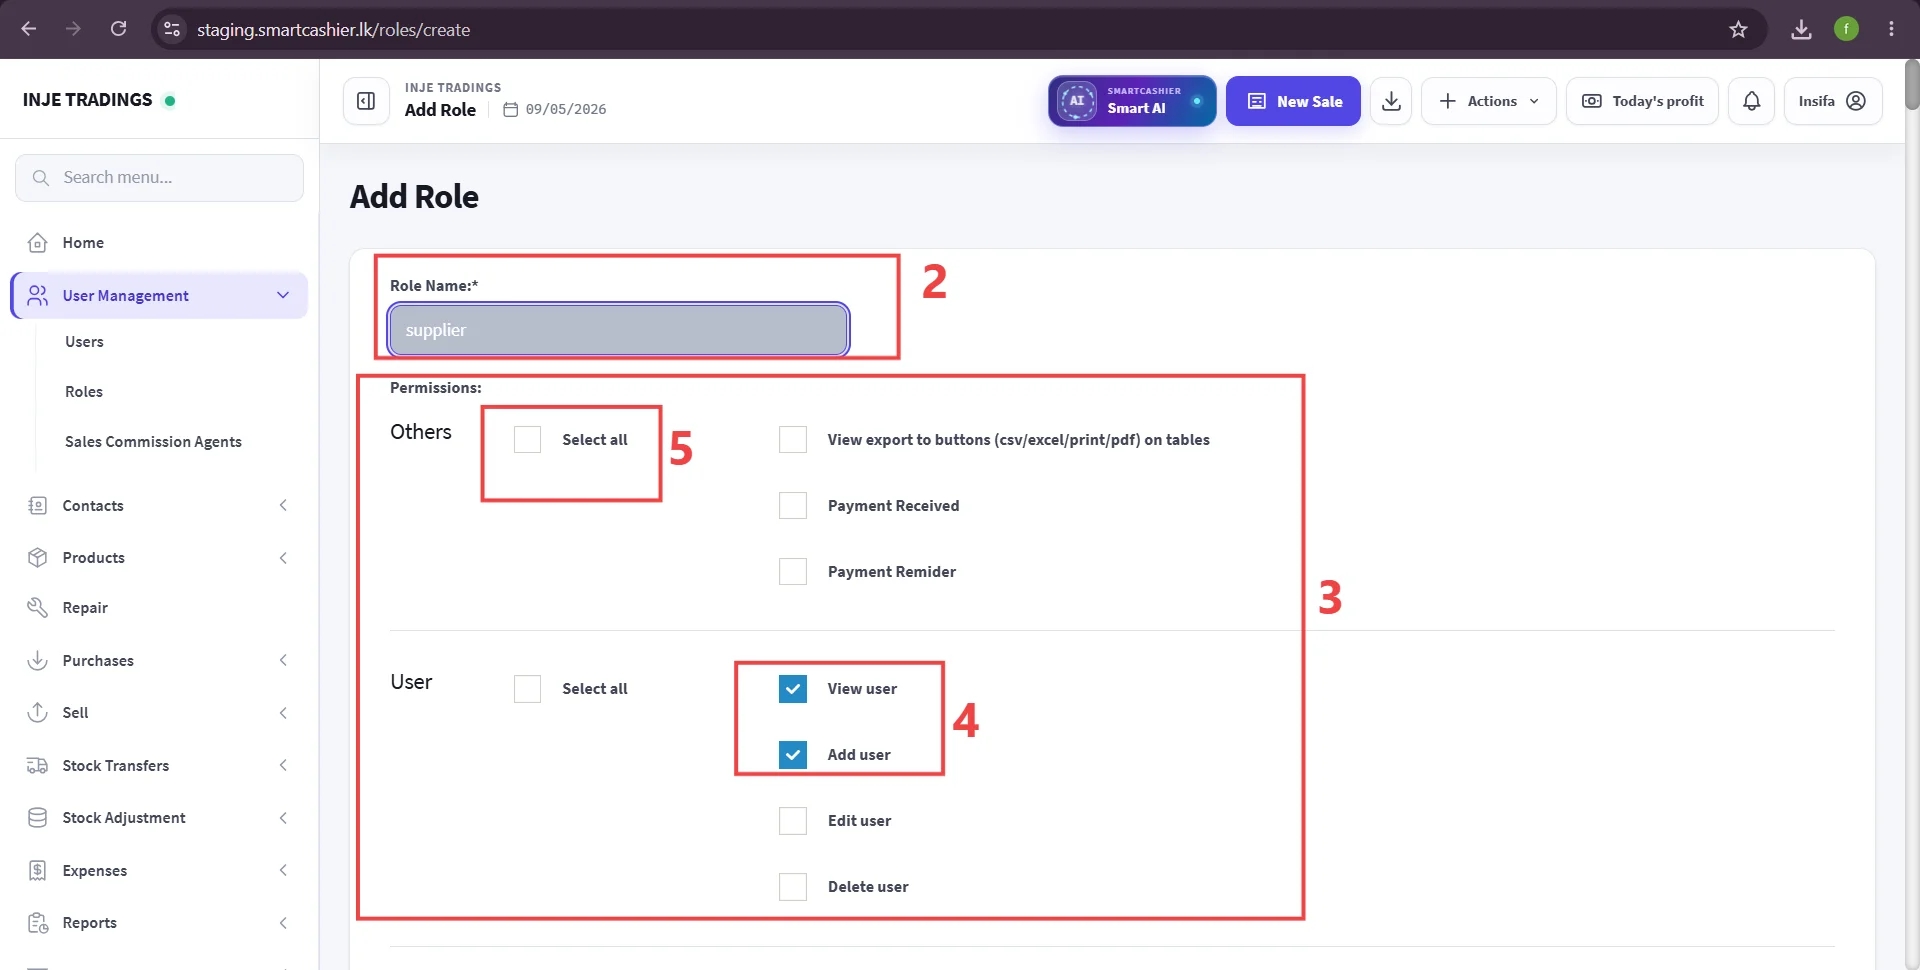
Task: Click the green profile avatar in Chrome toolbar
Action: pos(1846,29)
